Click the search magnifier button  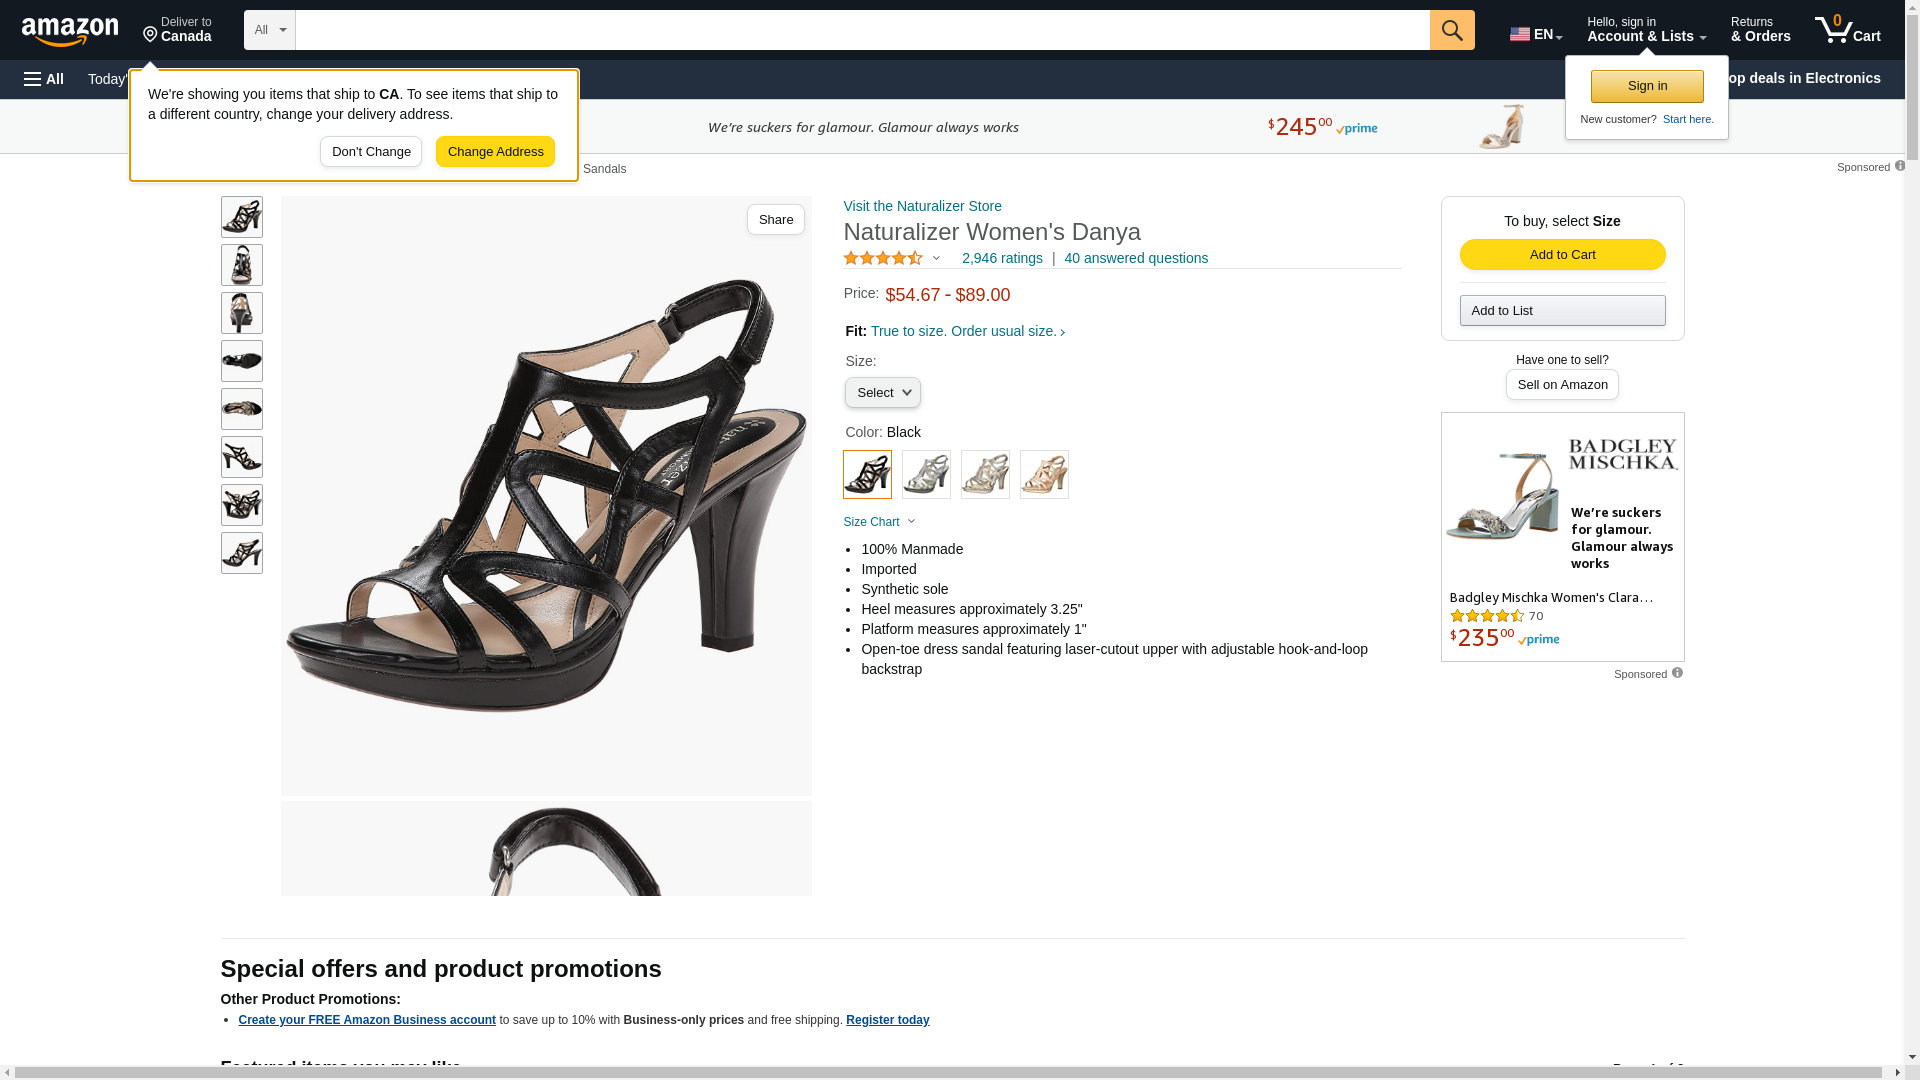coord(1451,30)
